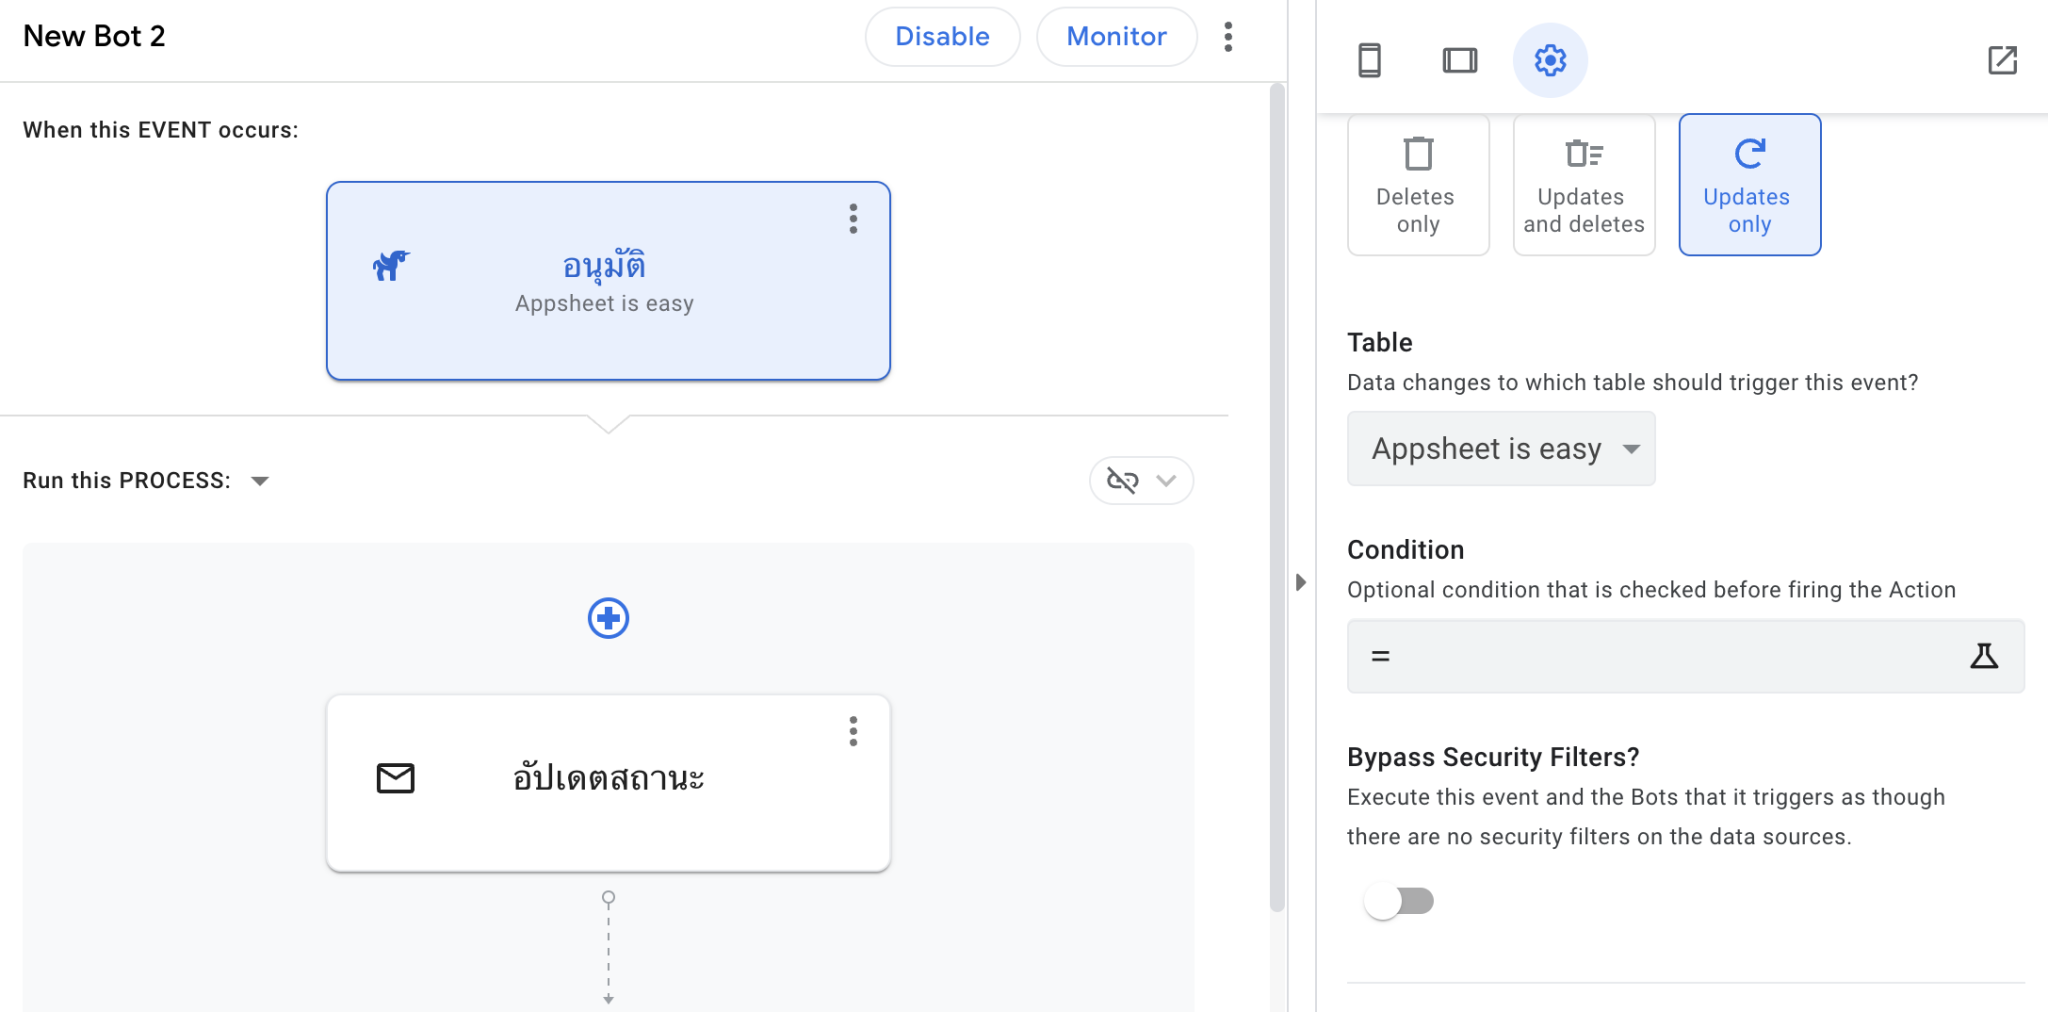Enable the Bypass Security Filters toggle

coord(1400,900)
